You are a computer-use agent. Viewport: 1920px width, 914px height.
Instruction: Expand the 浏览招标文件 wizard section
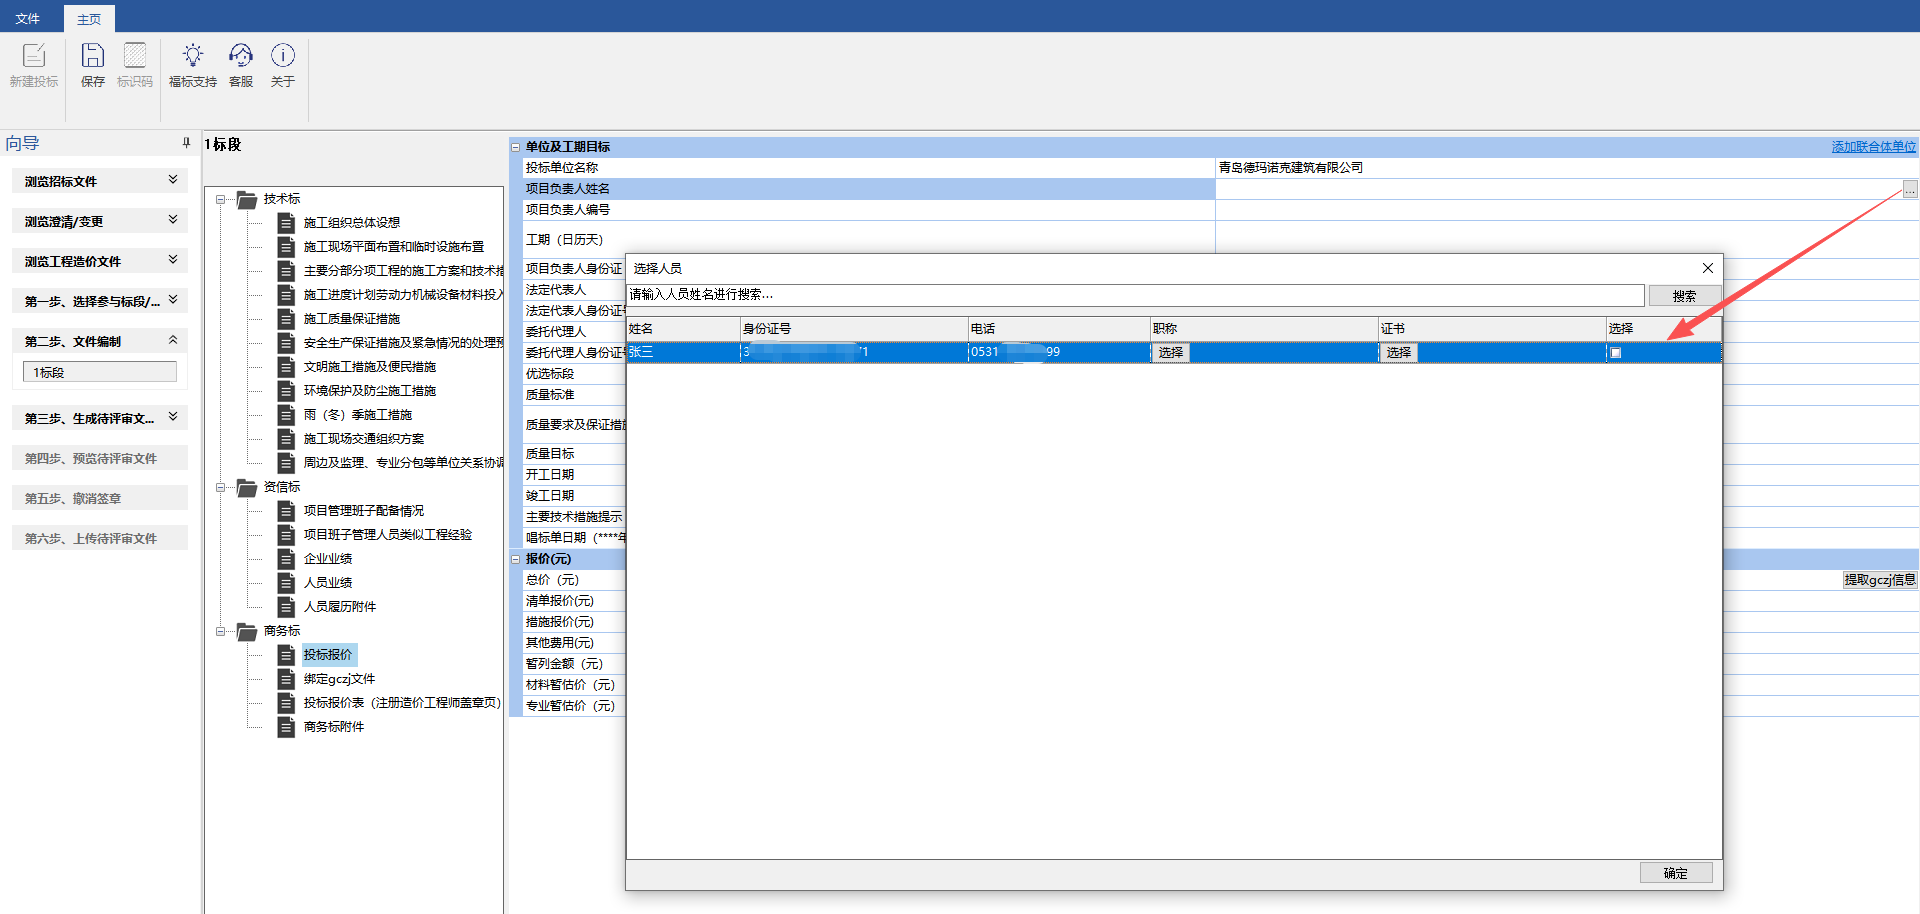(173, 180)
